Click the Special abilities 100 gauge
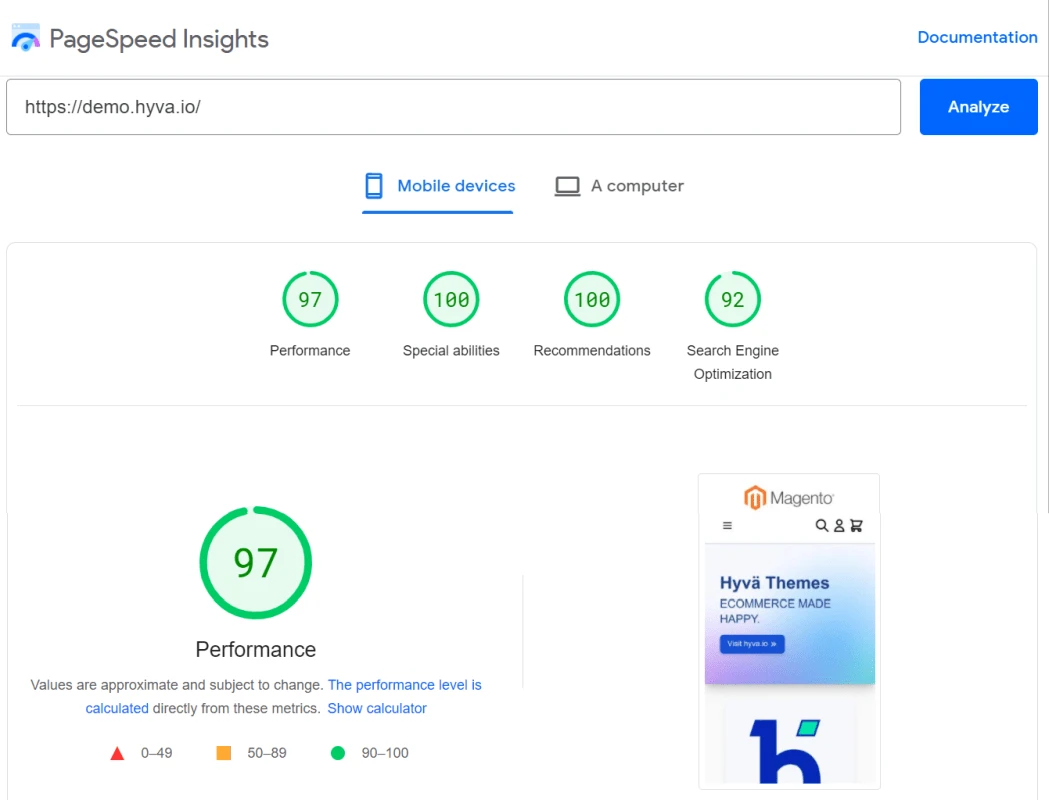Image resolution: width=1049 pixels, height=800 pixels. 451,299
